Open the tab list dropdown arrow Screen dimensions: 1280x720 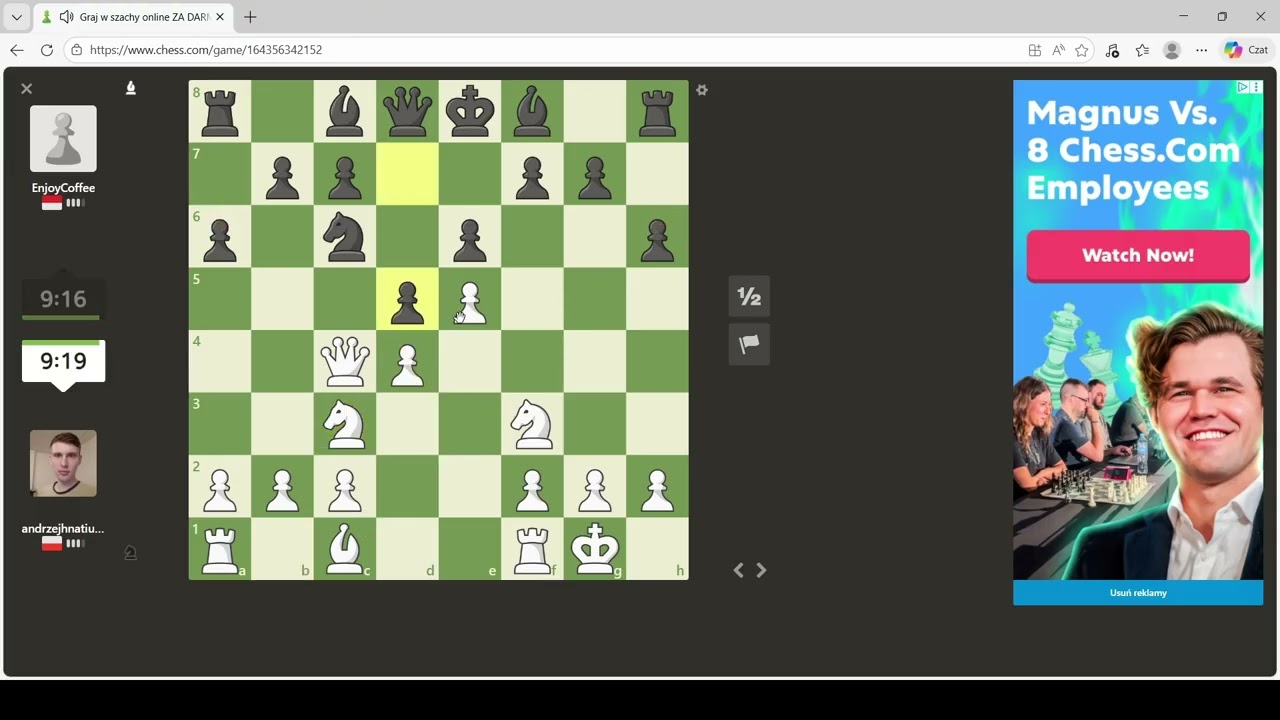pyautogui.click(x=17, y=17)
